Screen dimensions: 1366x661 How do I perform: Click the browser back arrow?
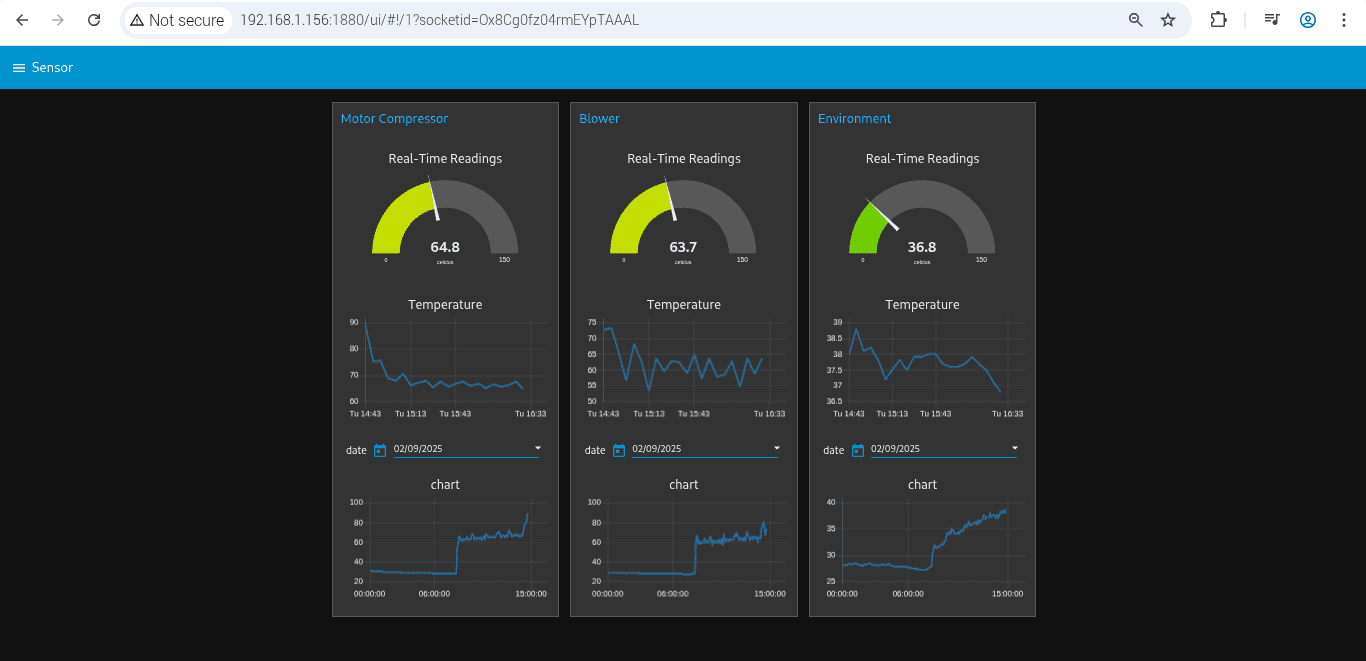(x=22, y=20)
